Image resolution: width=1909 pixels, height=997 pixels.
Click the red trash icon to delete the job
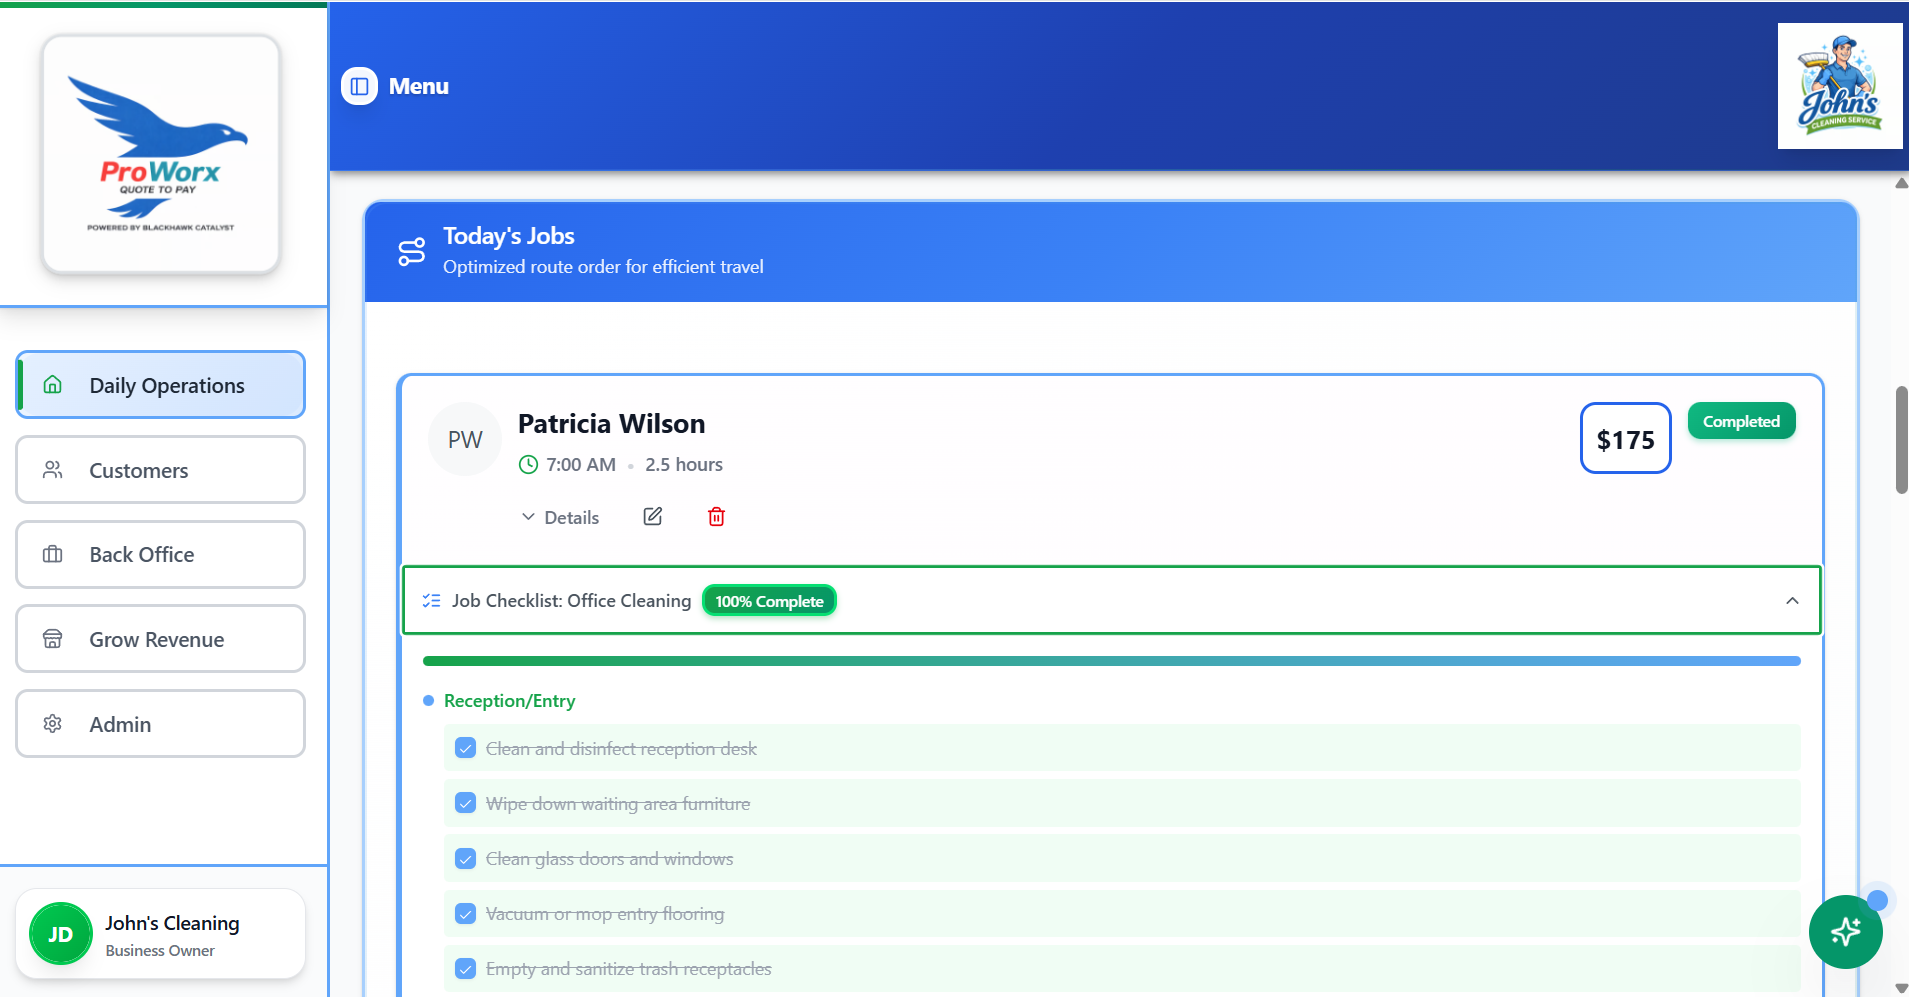(x=716, y=516)
